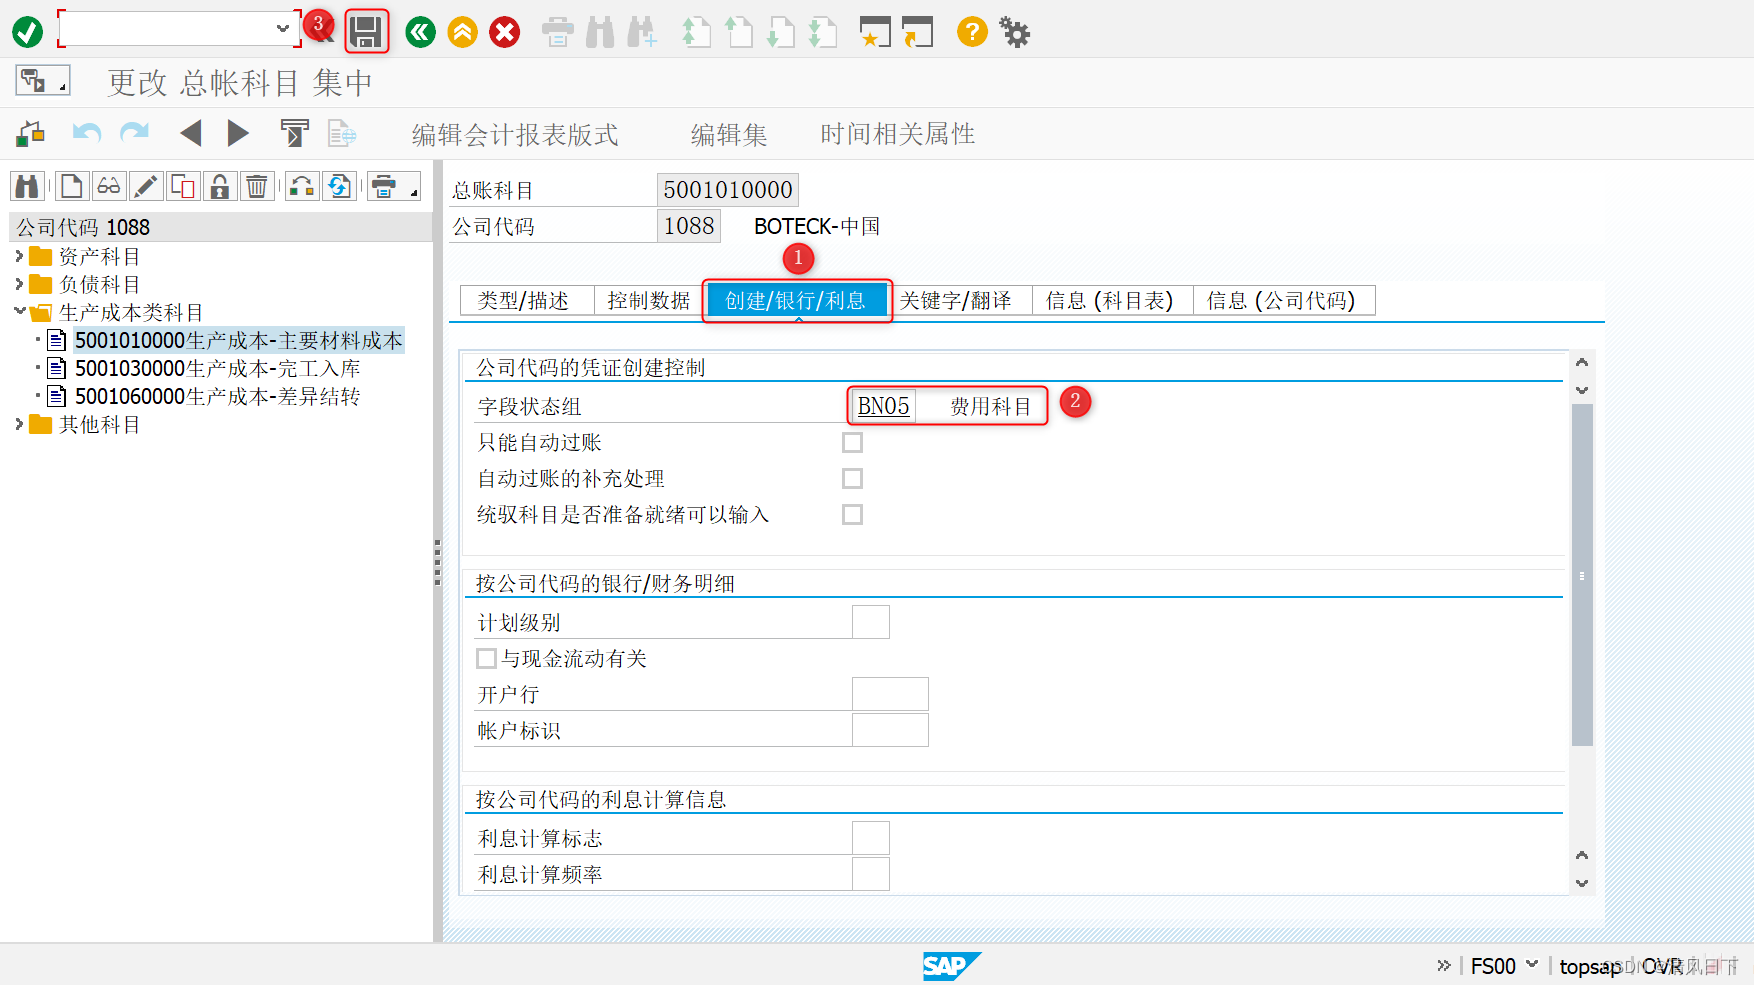The image size is (1754, 985).
Task: Click the Copy account icon
Action: tap(183, 185)
